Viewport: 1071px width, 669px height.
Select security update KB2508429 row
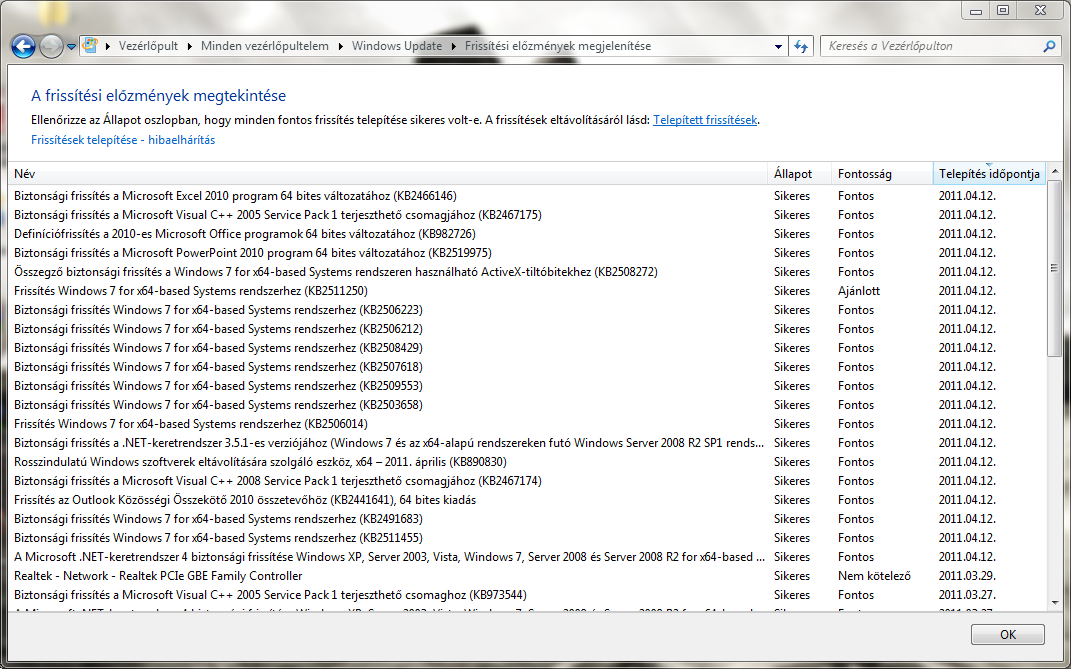pyautogui.click(x=527, y=349)
